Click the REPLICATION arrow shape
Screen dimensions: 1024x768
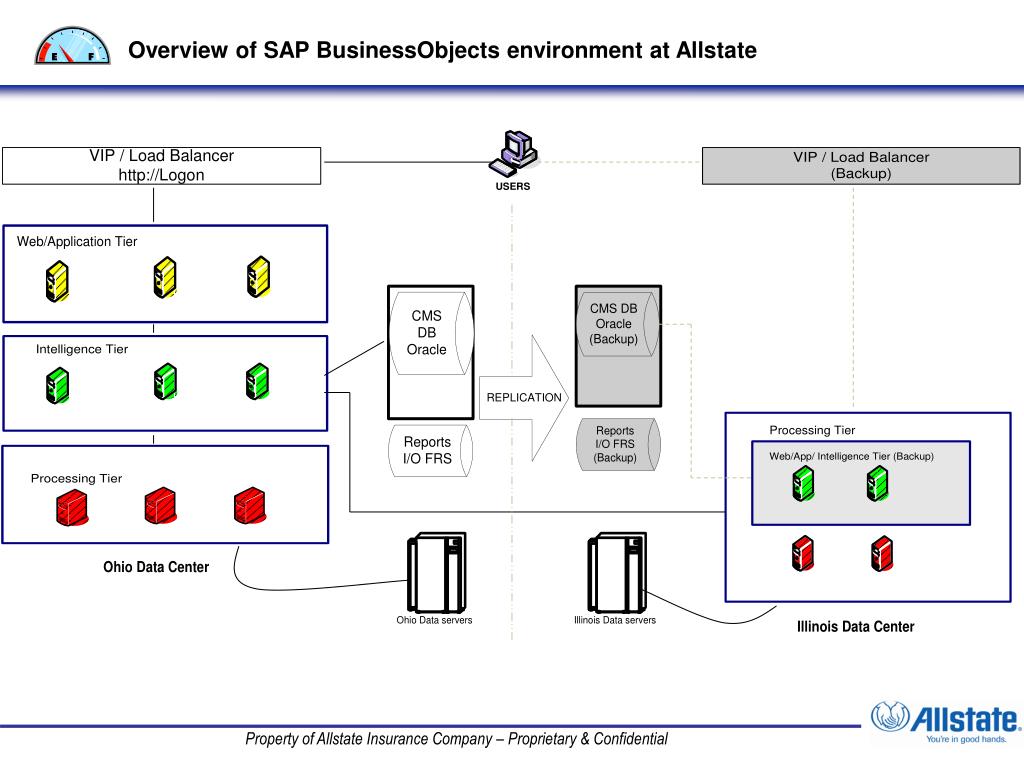pyautogui.click(x=524, y=398)
